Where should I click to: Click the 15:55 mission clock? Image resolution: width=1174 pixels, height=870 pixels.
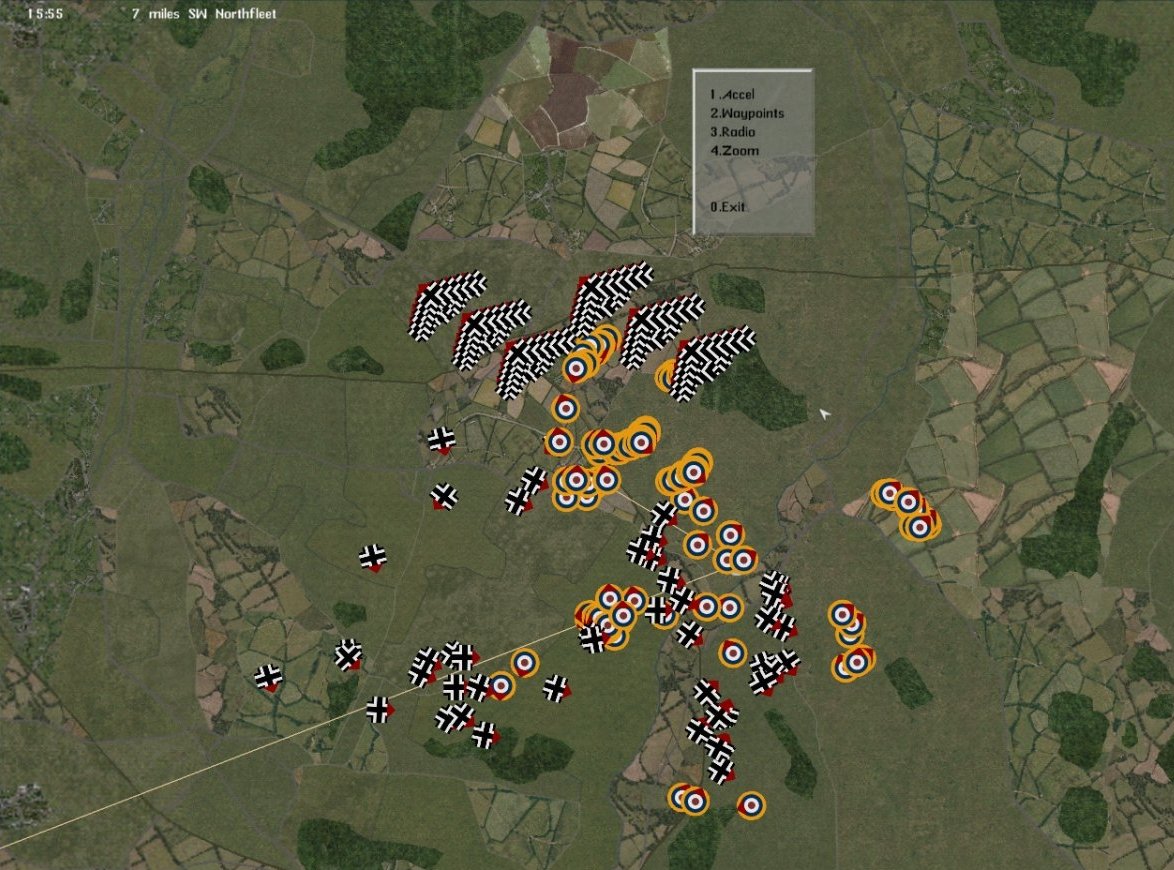[x=45, y=13]
